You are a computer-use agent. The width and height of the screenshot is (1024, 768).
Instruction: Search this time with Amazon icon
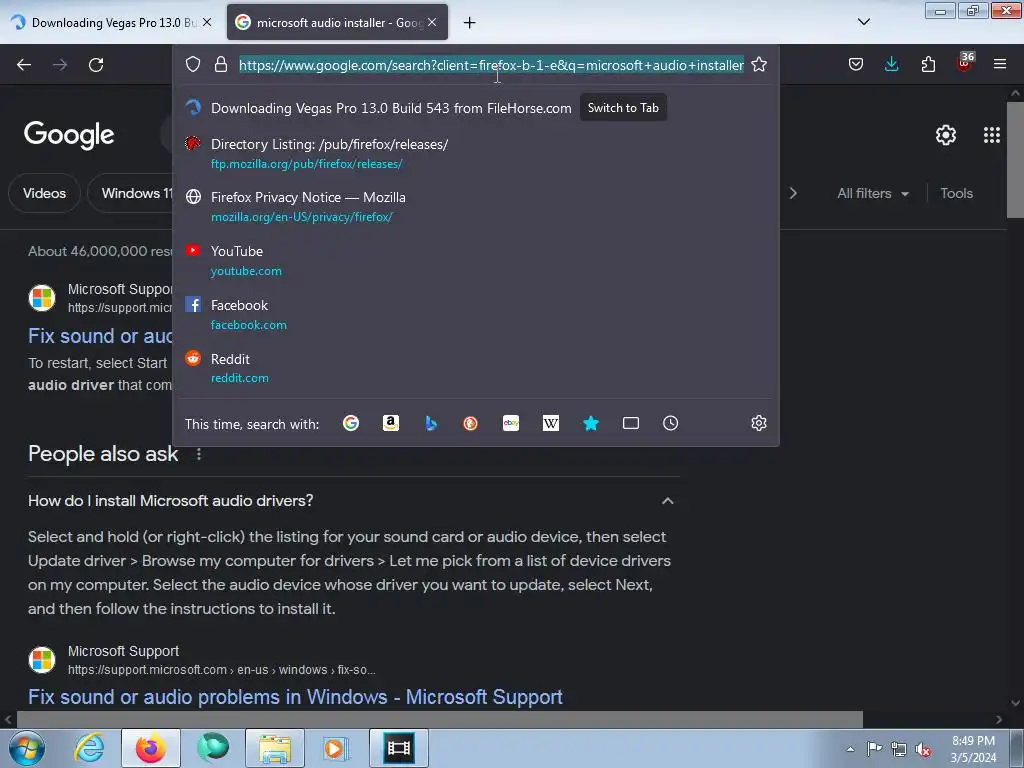pyautogui.click(x=391, y=423)
